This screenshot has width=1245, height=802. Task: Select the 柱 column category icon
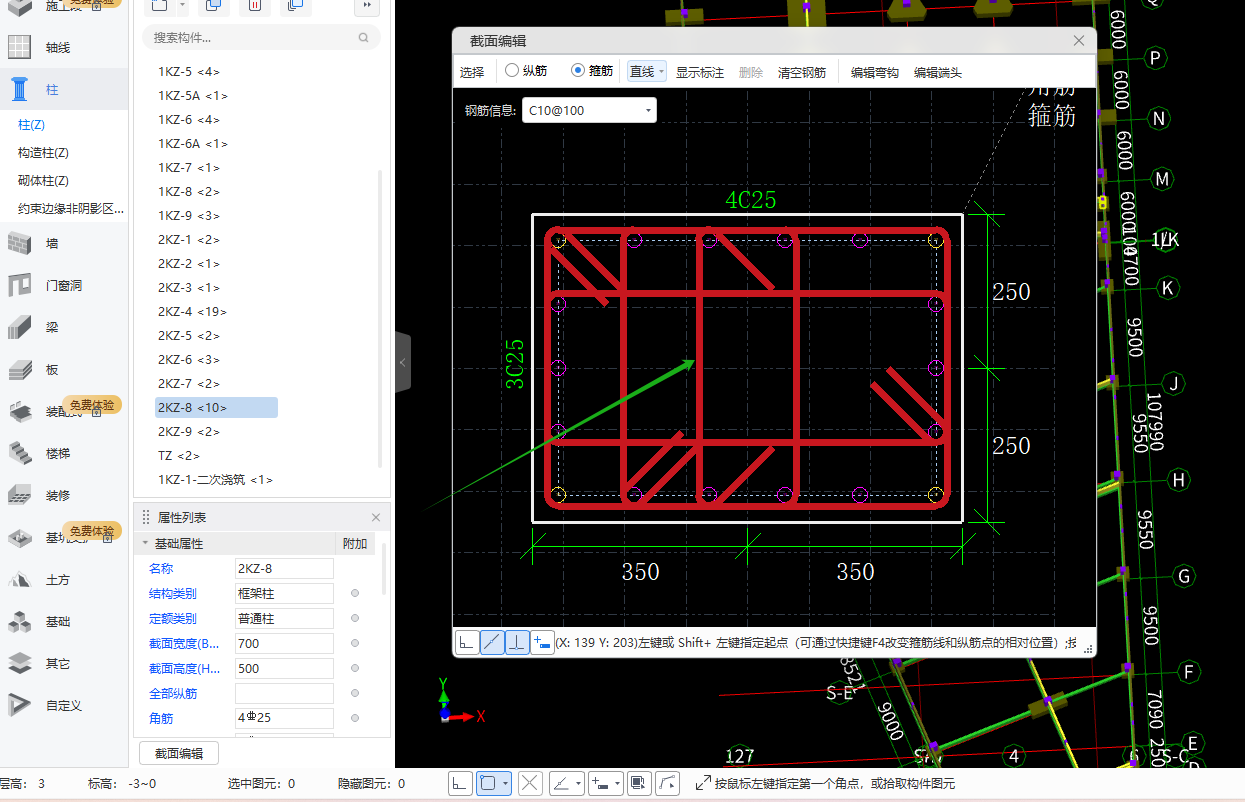click(x=19, y=89)
